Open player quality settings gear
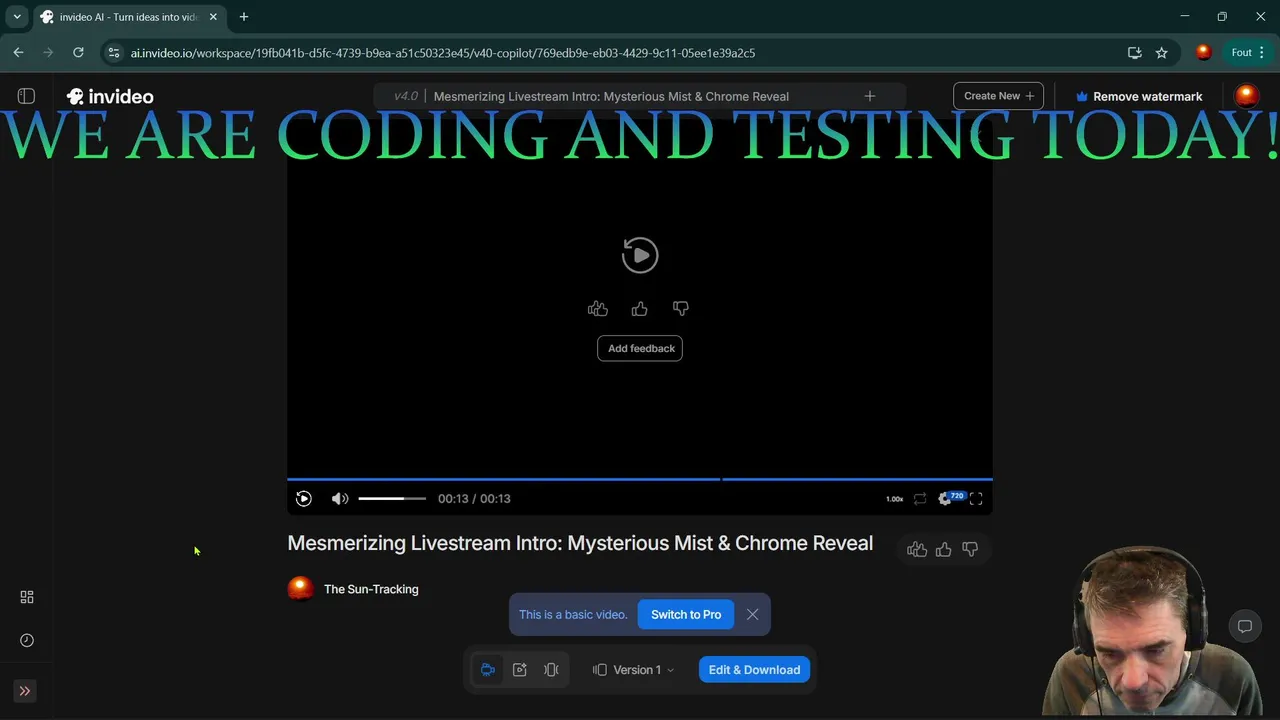Image resolution: width=1280 pixels, height=720 pixels. pyautogui.click(x=945, y=499)
